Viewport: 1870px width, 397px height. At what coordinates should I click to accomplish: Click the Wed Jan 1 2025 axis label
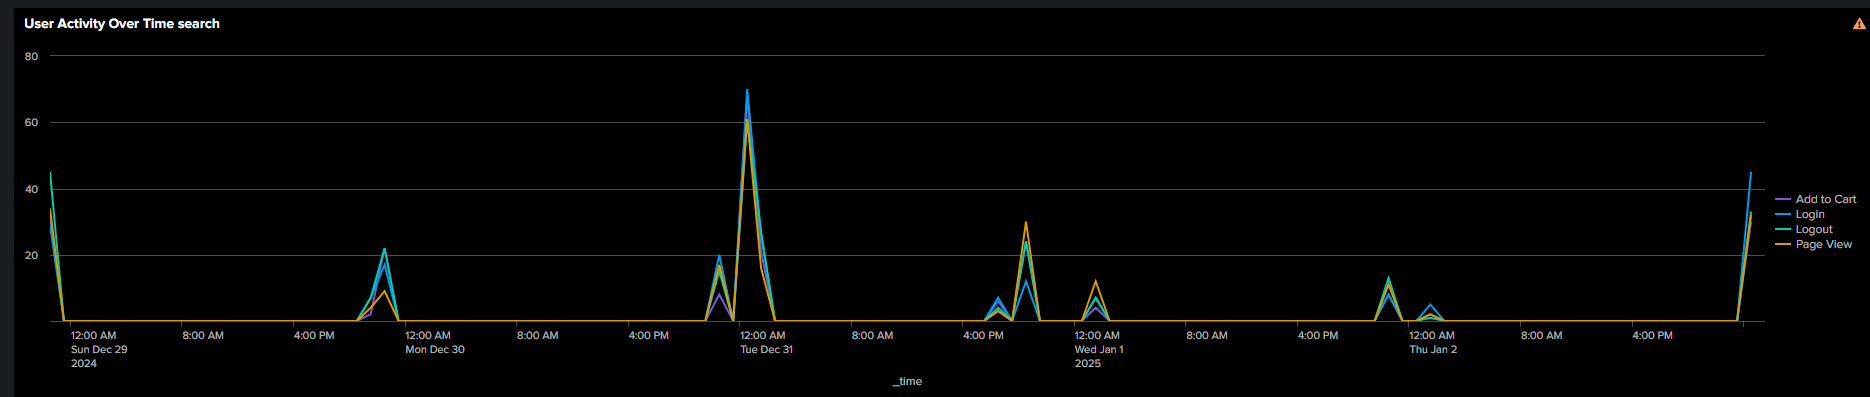click(x=1099, y=350)
